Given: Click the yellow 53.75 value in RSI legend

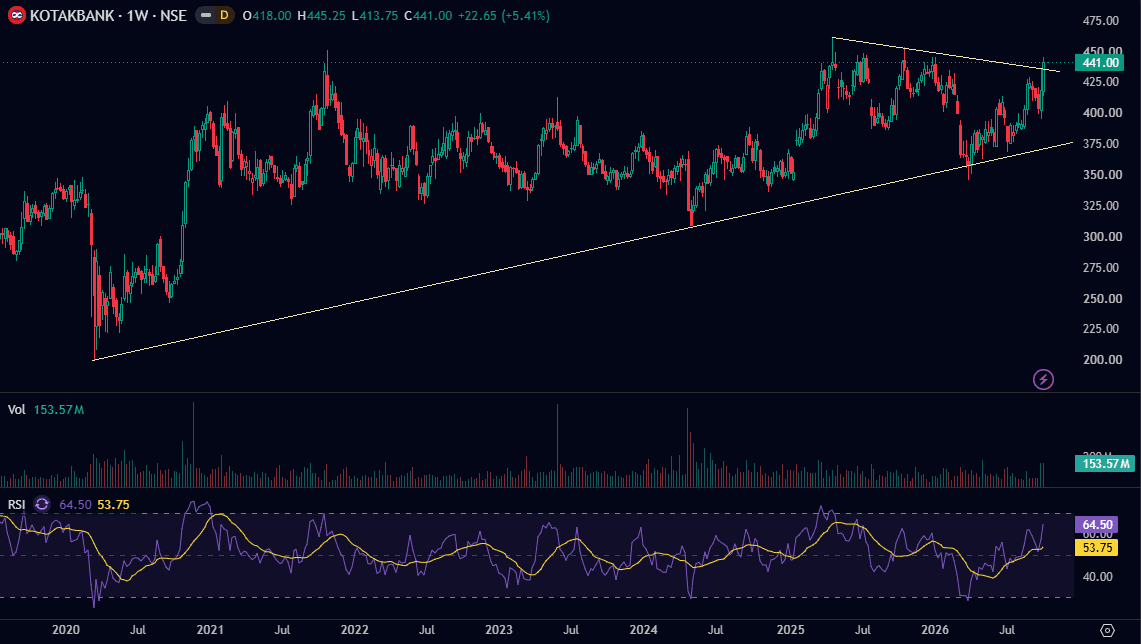Looking at the screenshot, I should [x=114, y=504].
